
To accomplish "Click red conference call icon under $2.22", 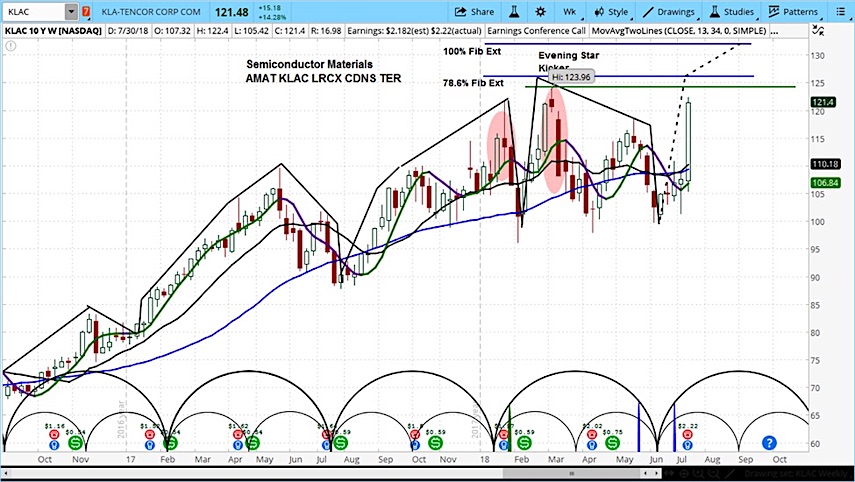I will 687,435.
